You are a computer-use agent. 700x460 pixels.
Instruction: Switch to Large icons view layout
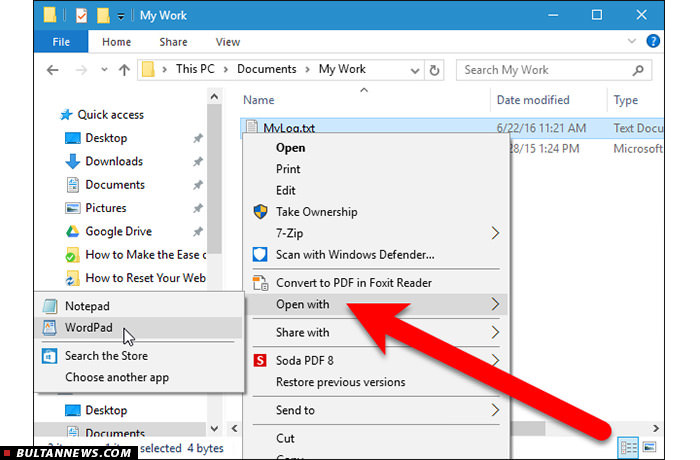[649, 447]
